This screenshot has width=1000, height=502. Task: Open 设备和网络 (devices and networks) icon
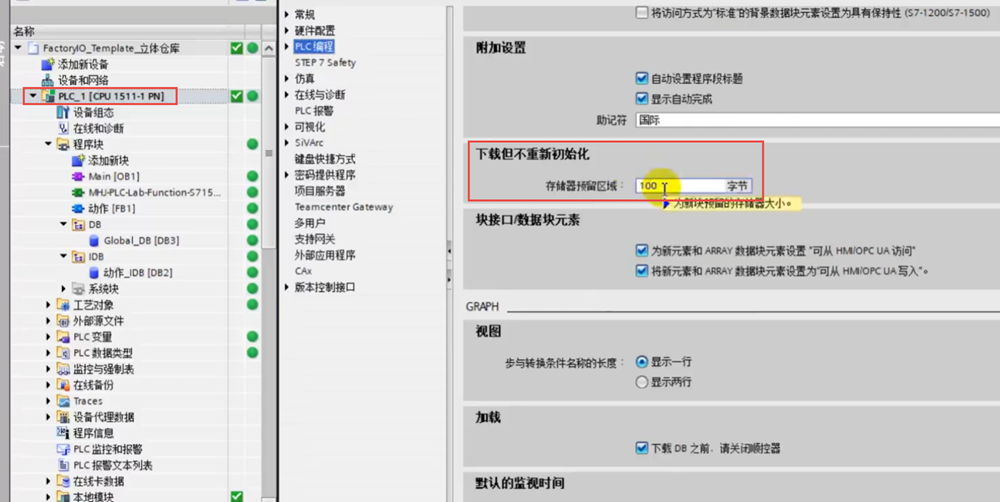click(x=47, y=80)
